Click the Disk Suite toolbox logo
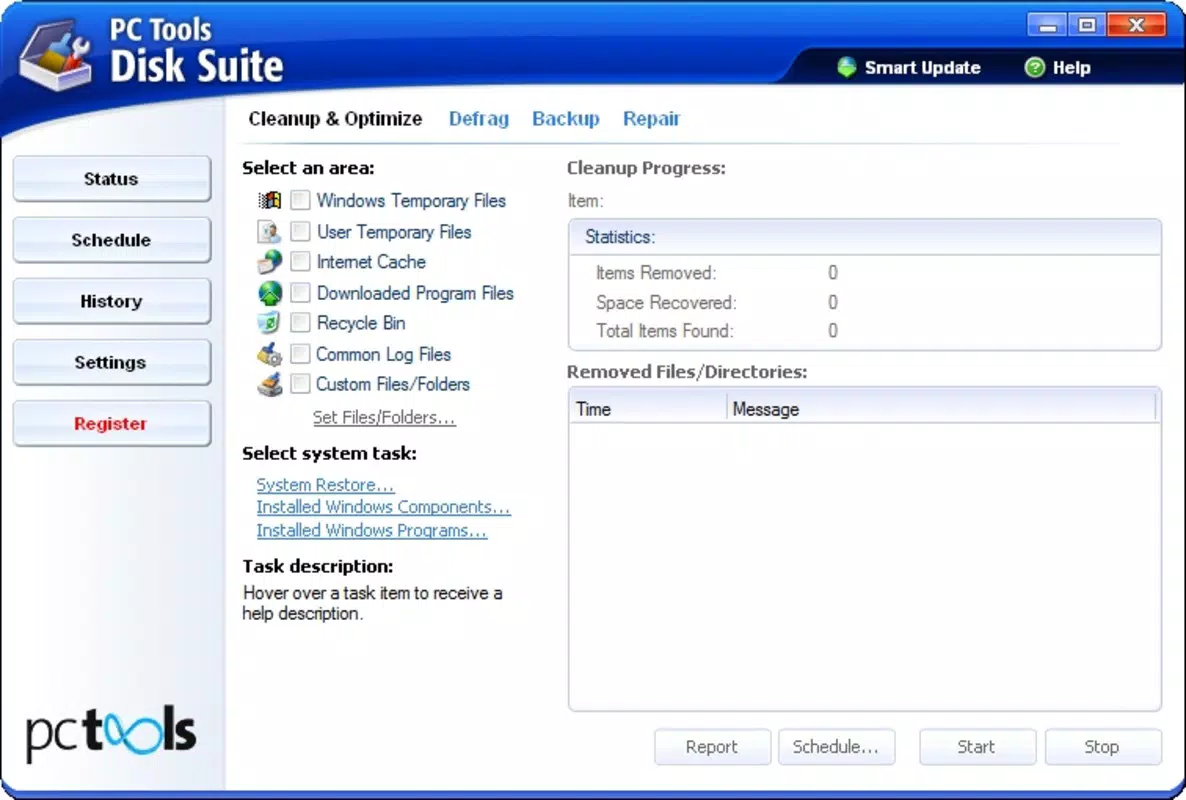The image size is (1186, 800). (54, 54)
